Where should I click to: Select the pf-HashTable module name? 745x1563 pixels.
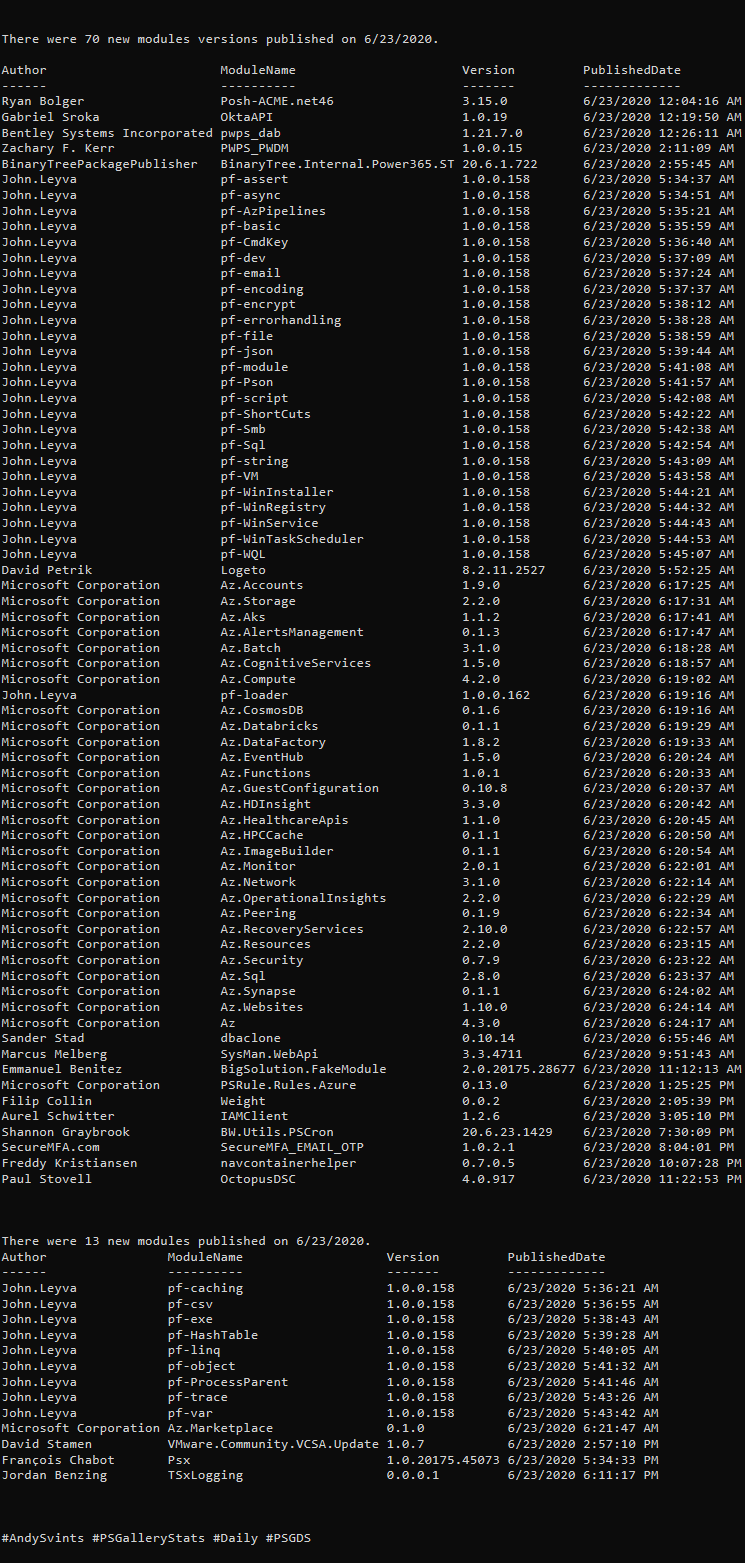tap(213, 1335)
